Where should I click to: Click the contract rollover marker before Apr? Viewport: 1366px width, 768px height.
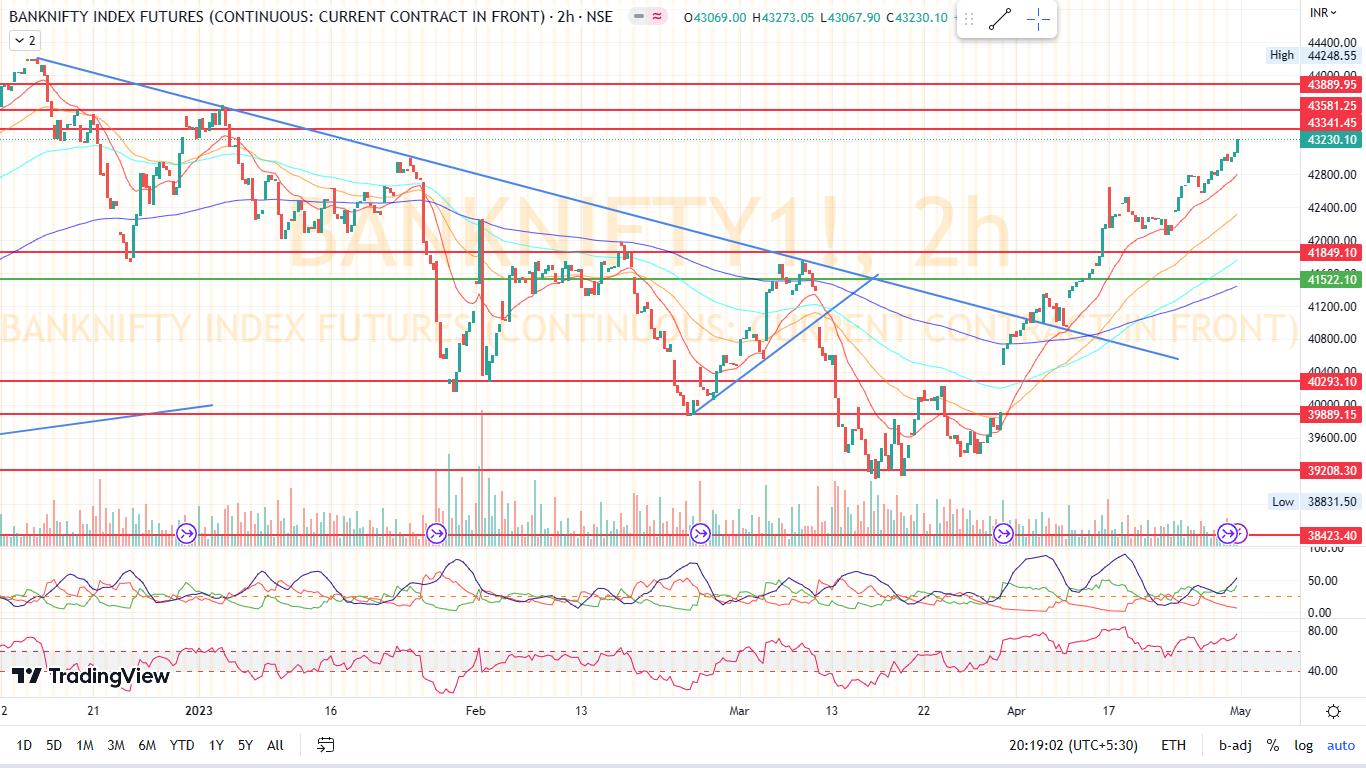(1003, 533)
